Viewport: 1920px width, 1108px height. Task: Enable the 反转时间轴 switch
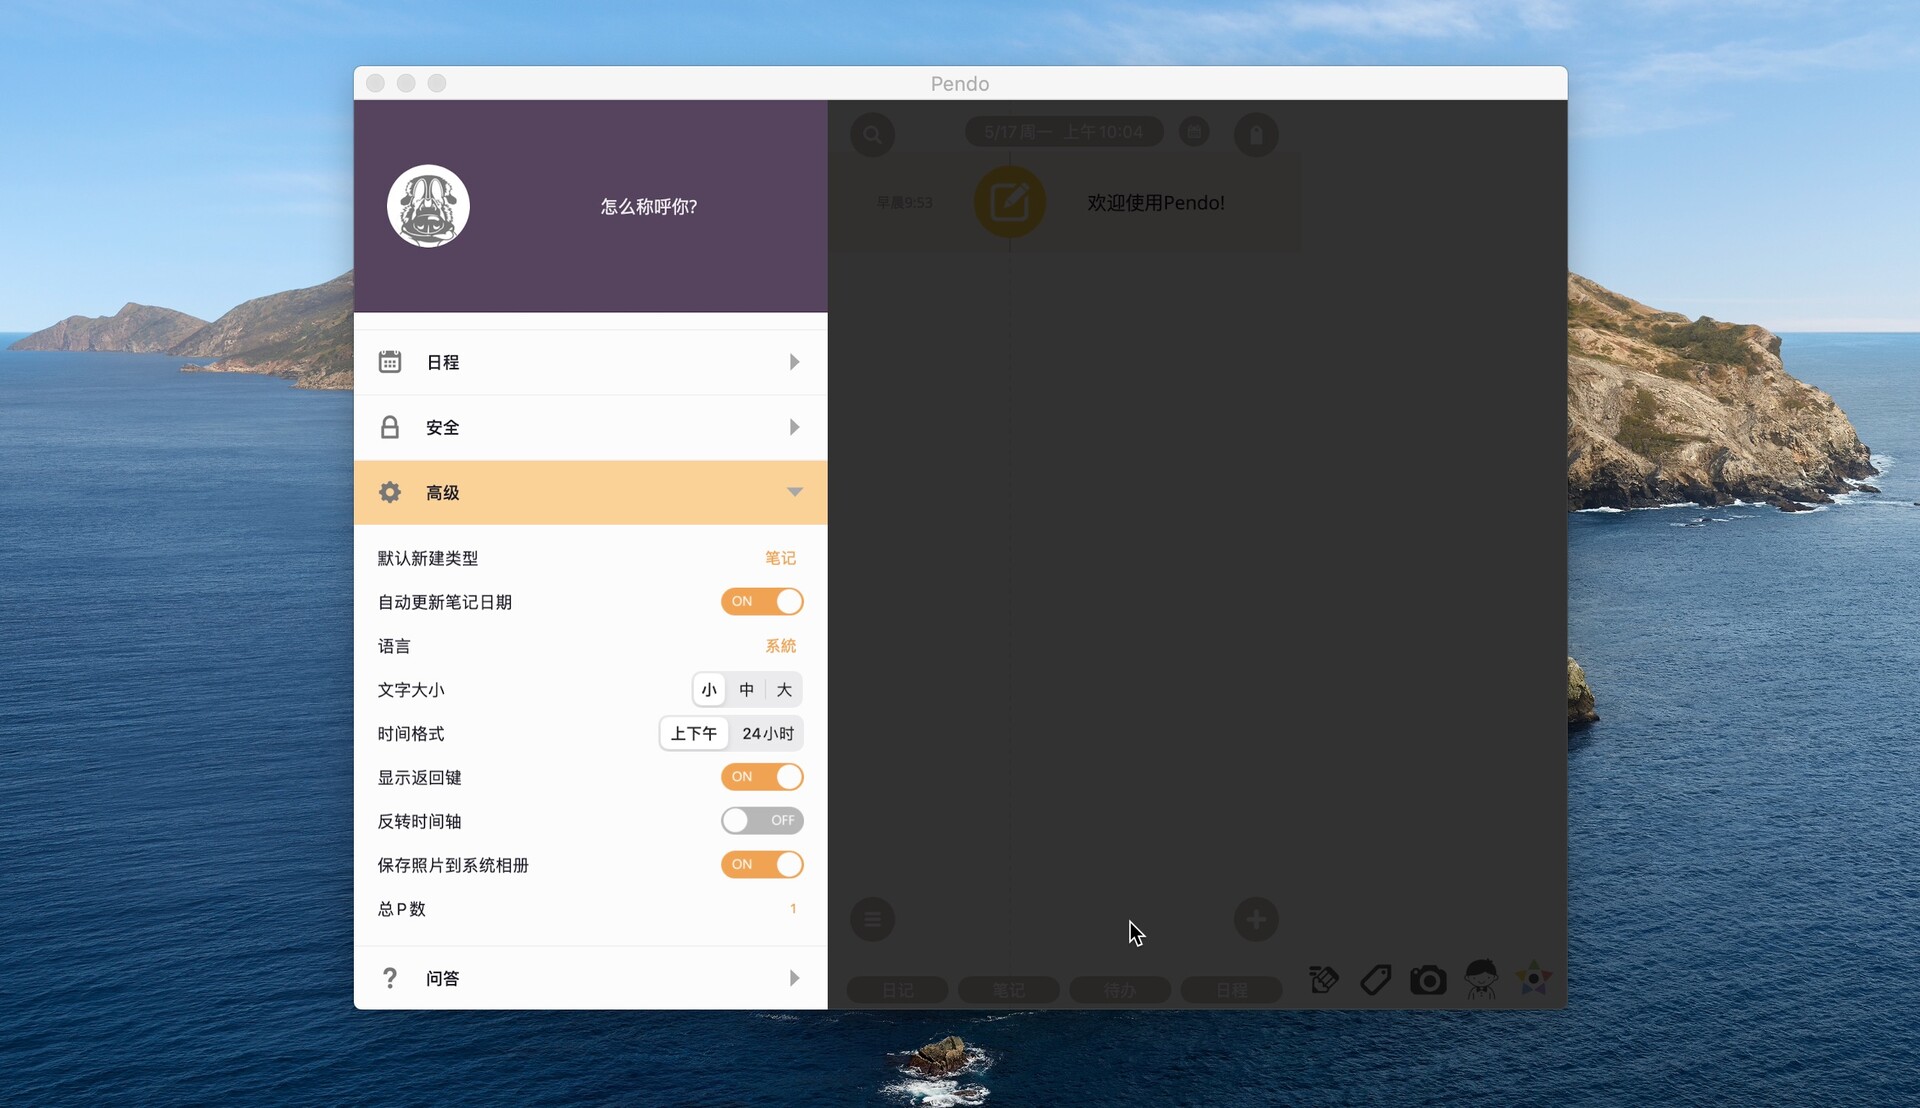[x=762, y=820]
